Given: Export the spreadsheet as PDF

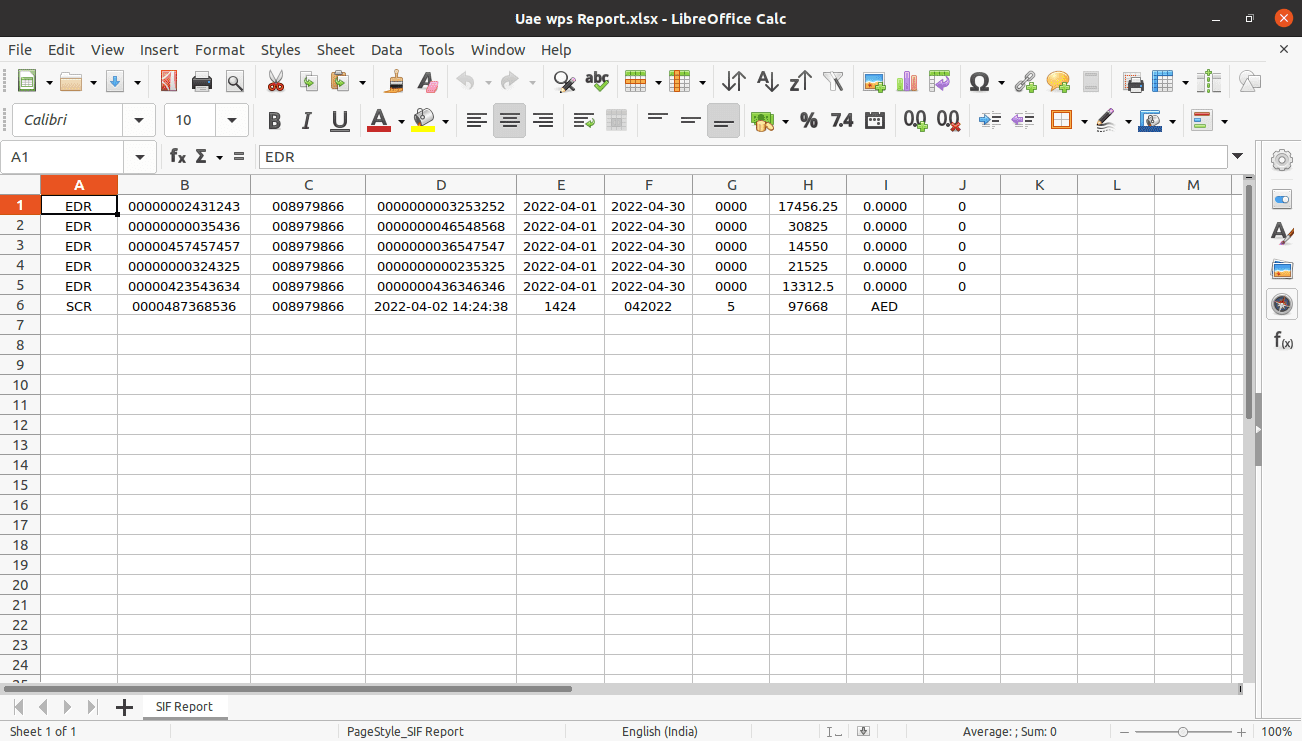Looking at the screenshot, I should tap(168, 81).
